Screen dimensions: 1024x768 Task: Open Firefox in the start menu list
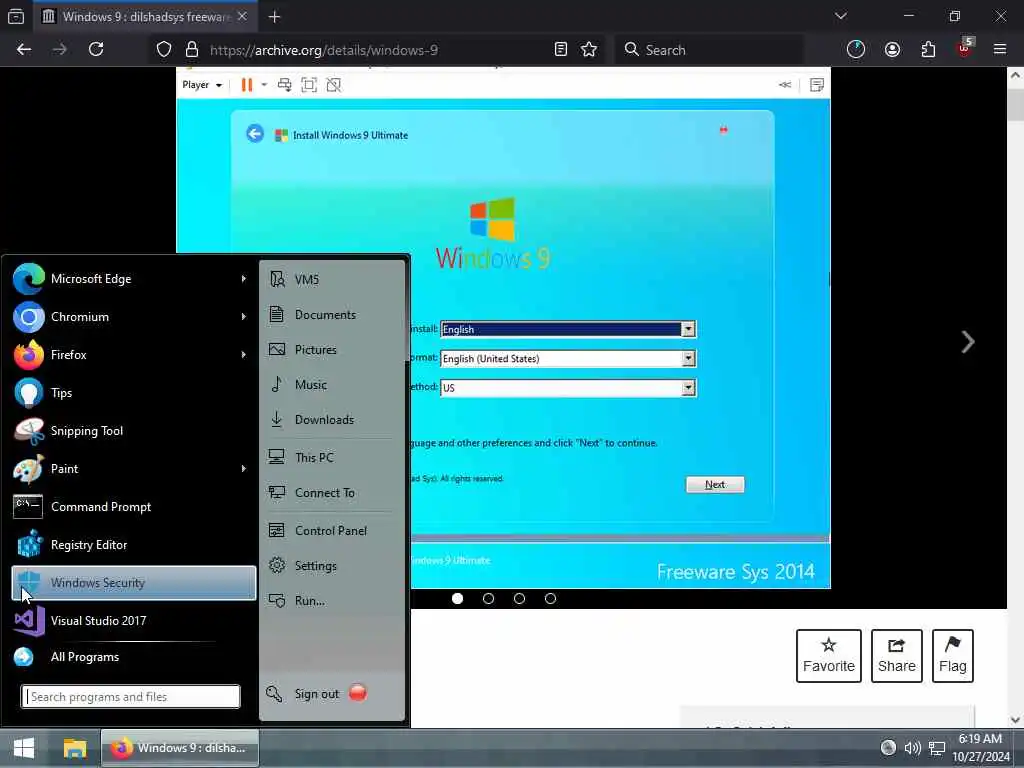[133, 355]
